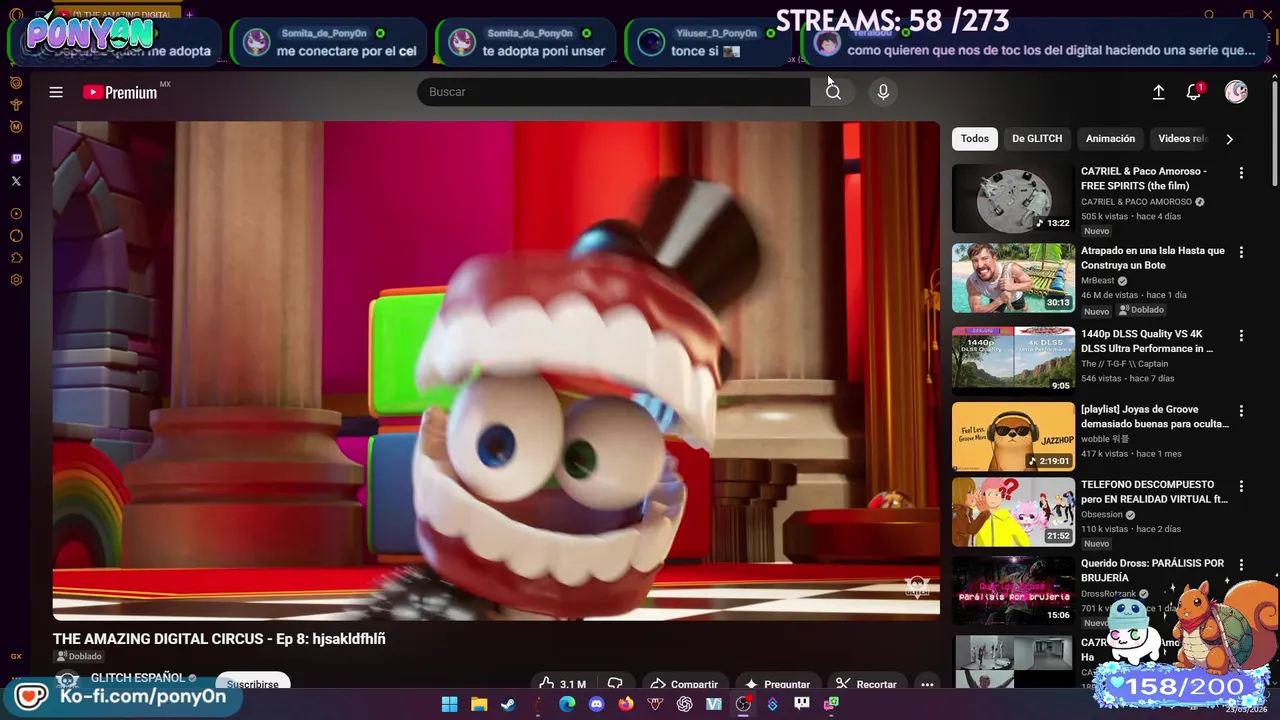Dislike the video with the thumbs down
The height and width of the screenshot is (720, 1280).
pos(615,684)
